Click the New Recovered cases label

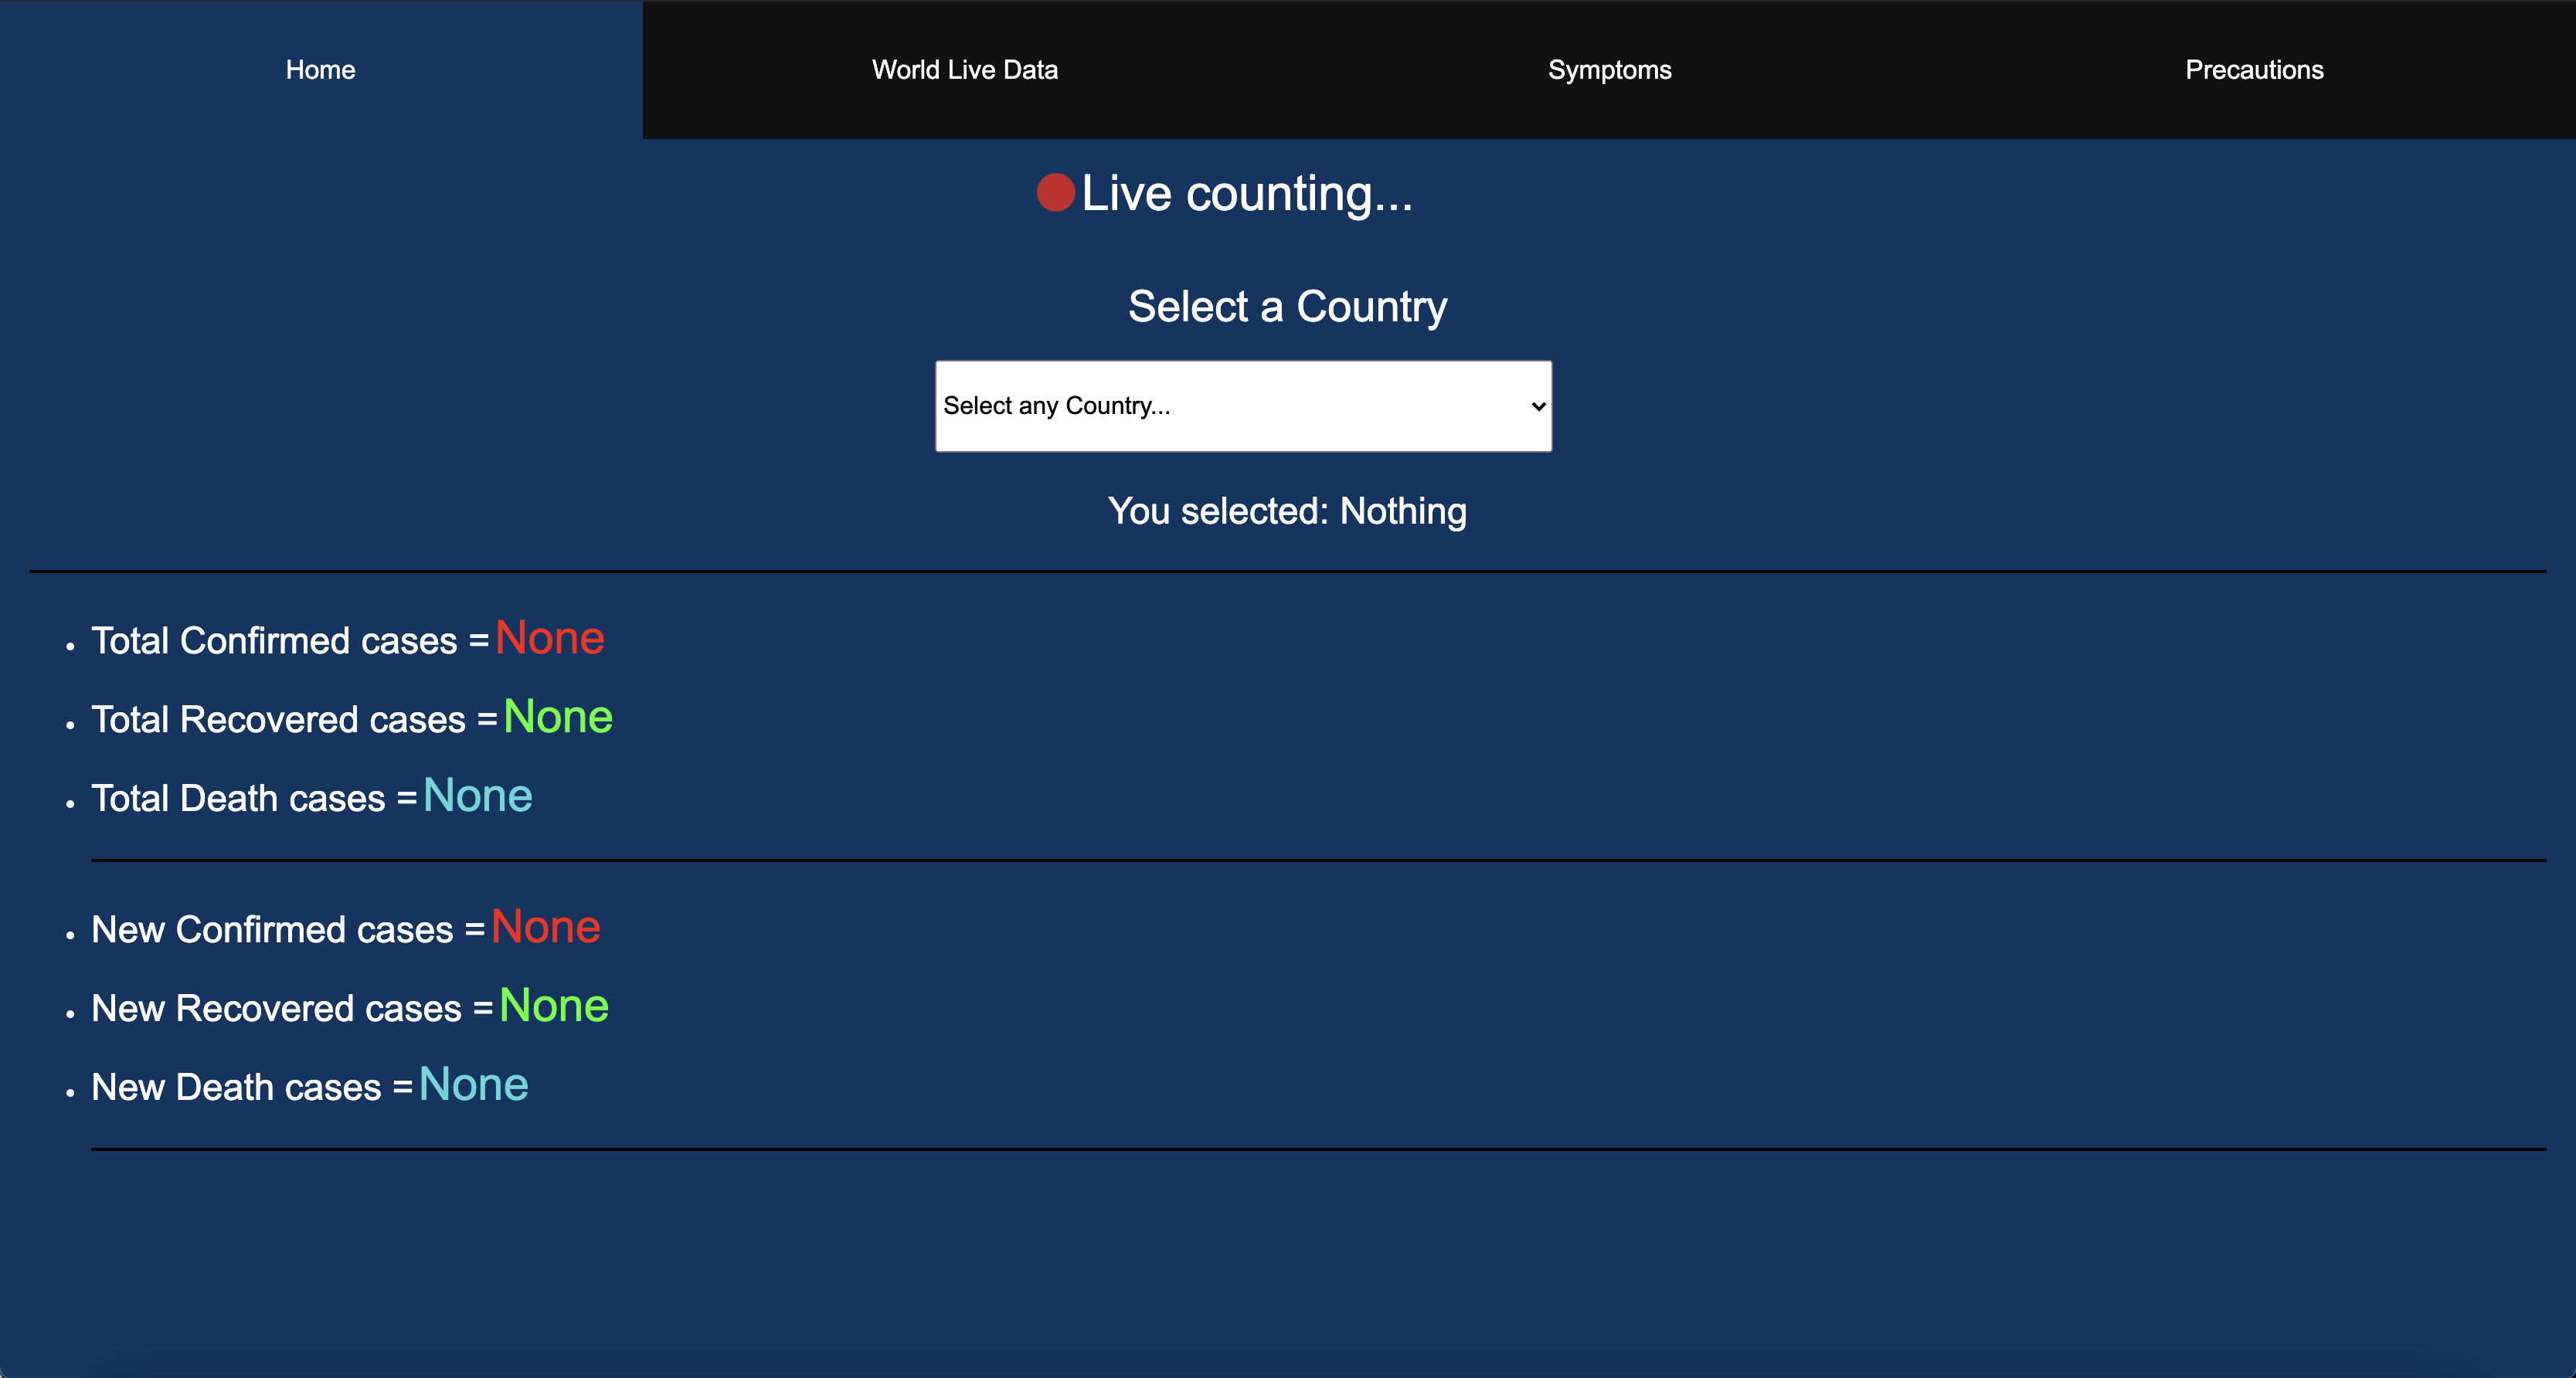tap(276, 1009)
